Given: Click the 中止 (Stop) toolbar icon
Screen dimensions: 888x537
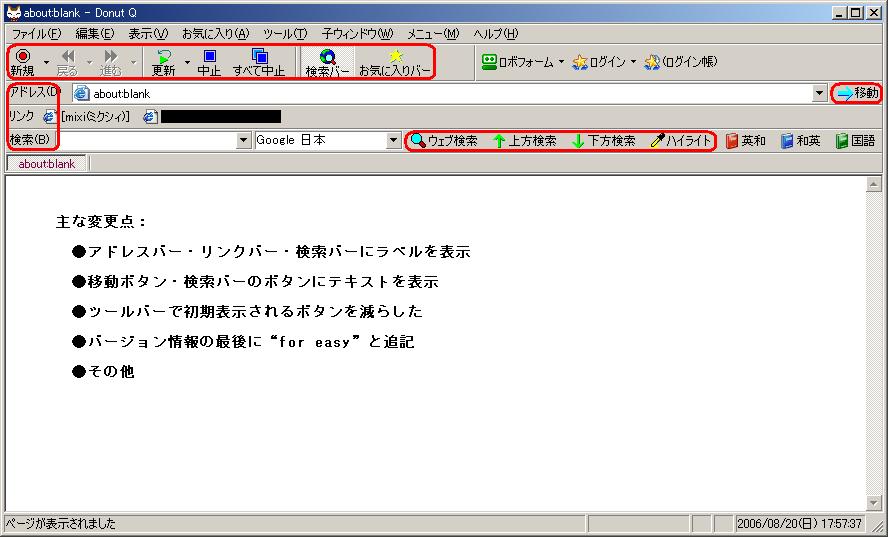Looking at the screenshot, I should click(209, 58).
